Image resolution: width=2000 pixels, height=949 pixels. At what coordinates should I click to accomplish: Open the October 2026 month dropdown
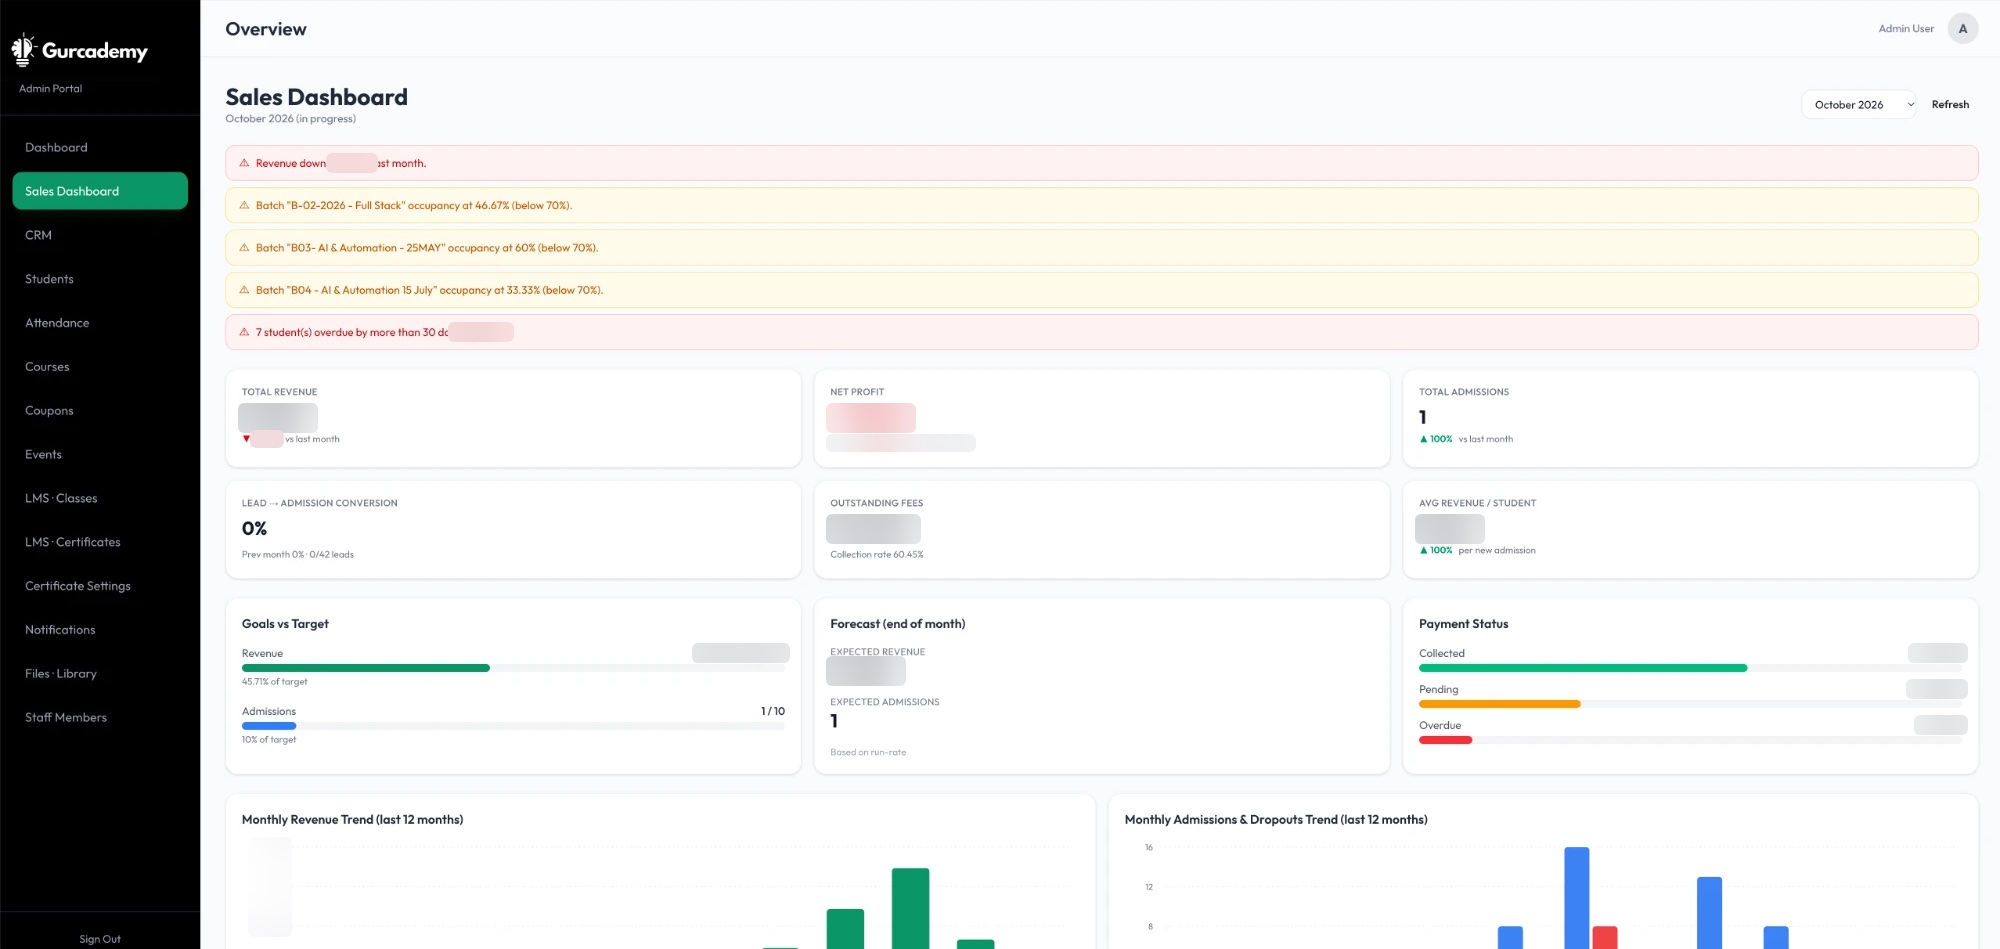1858,104
